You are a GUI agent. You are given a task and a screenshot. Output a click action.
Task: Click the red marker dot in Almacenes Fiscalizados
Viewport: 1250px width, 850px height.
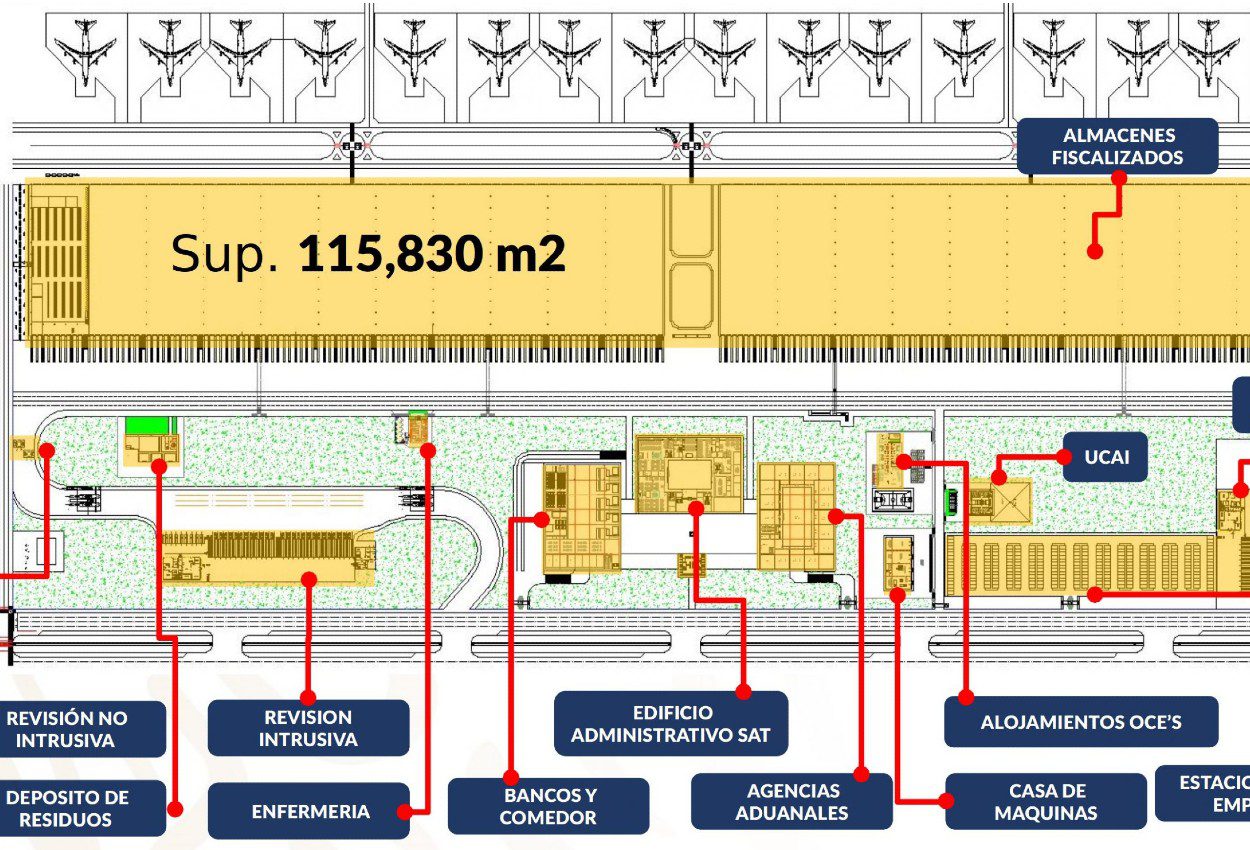(1094, 251)
